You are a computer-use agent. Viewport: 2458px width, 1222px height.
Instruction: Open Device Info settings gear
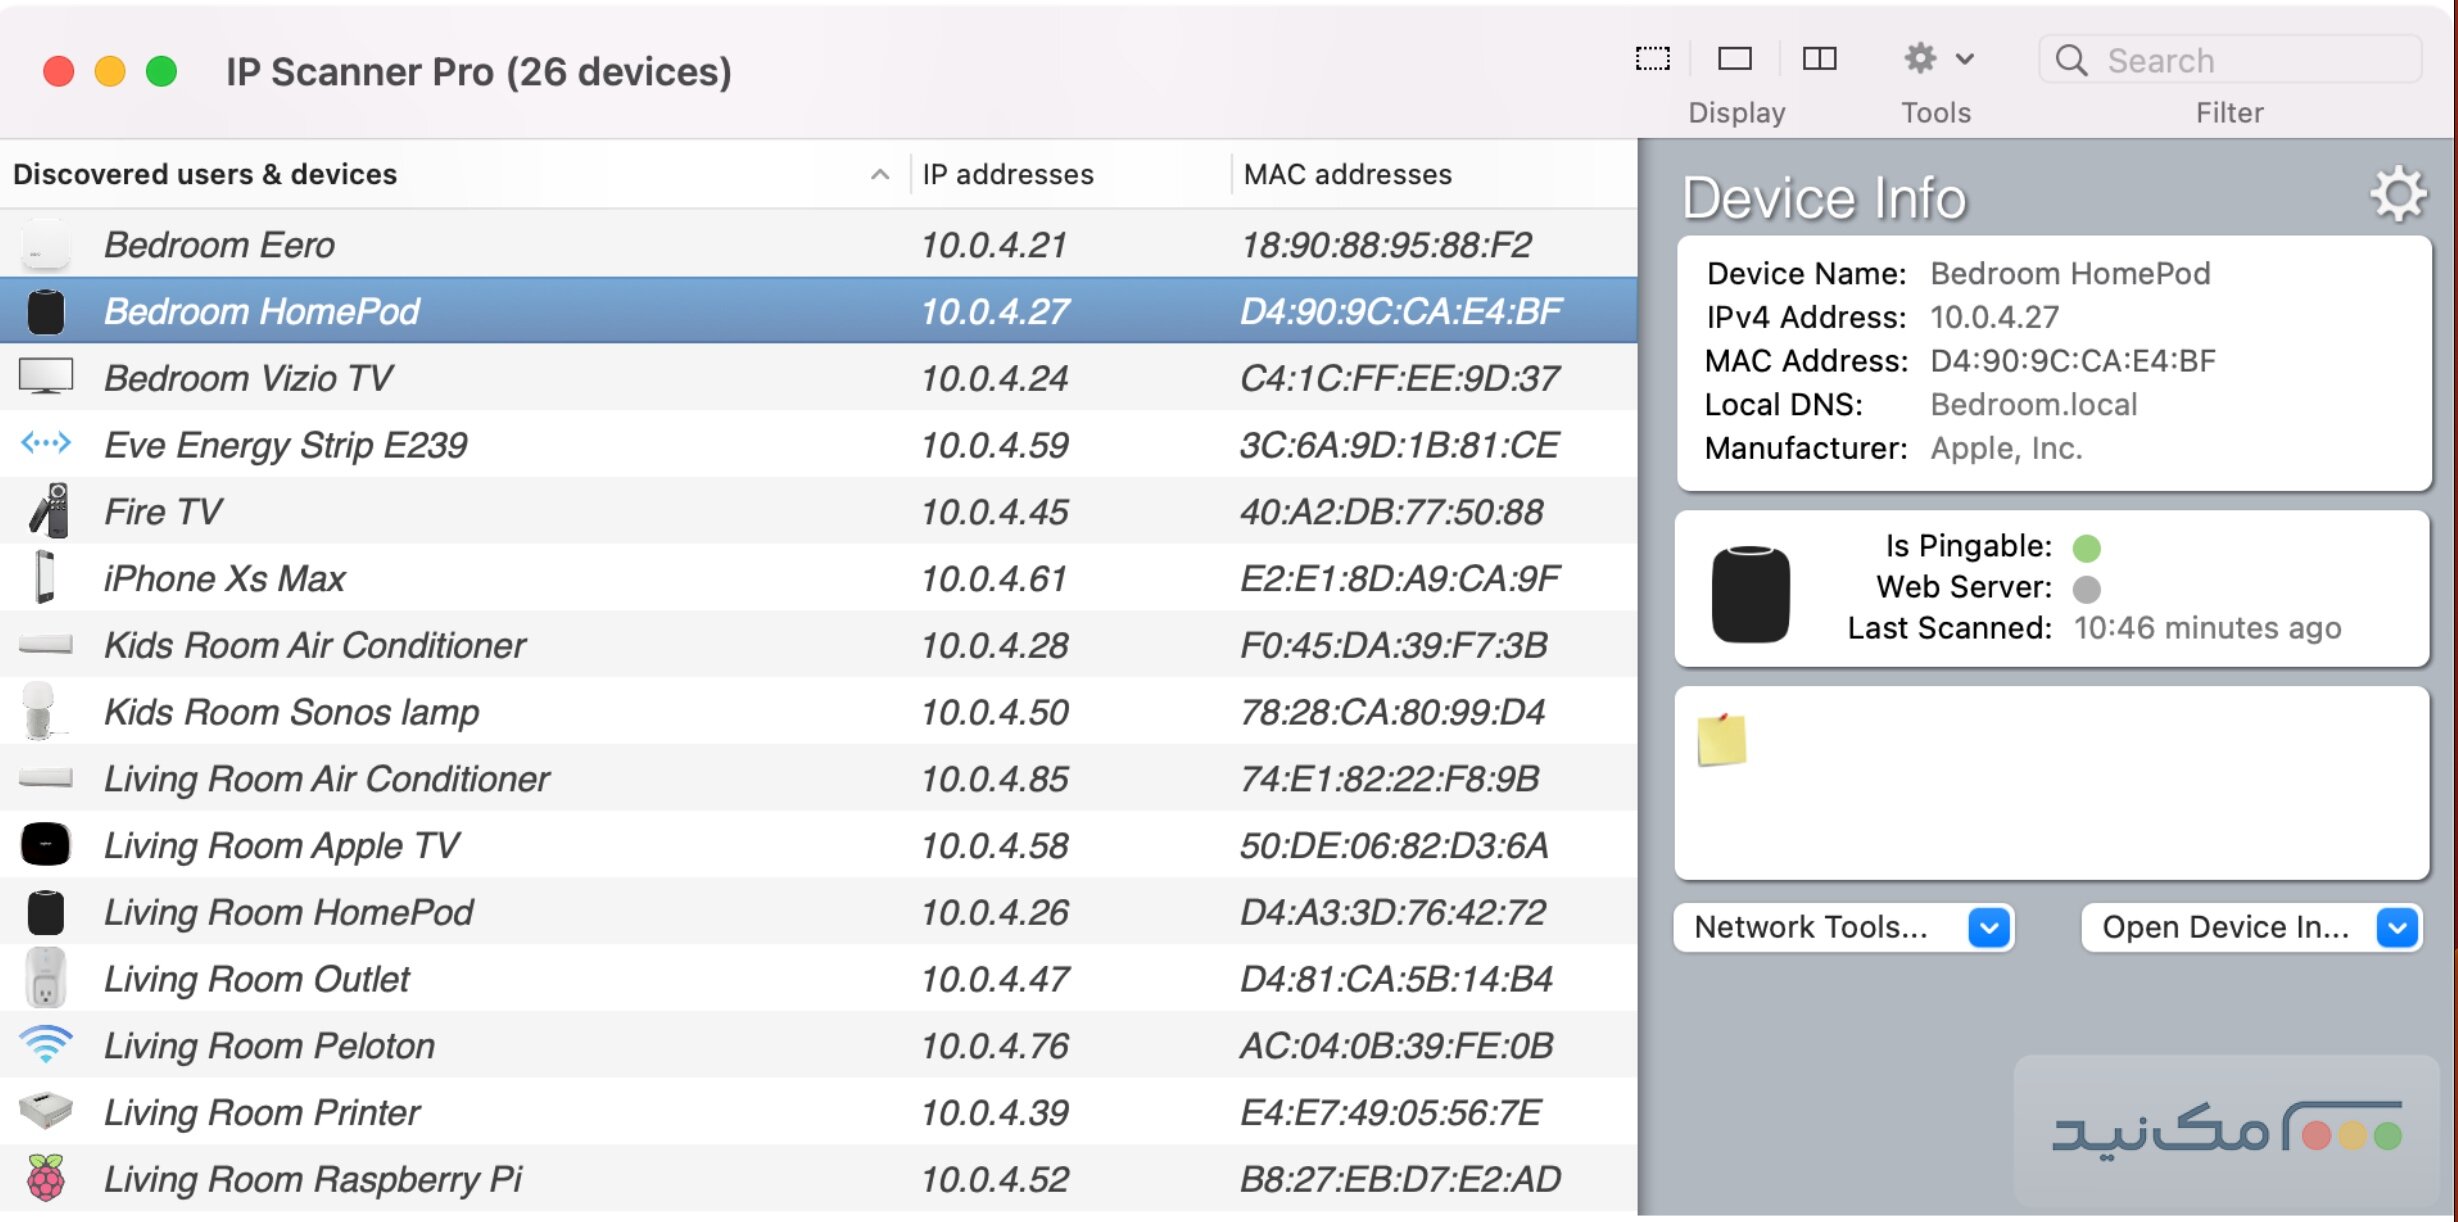[x=2397, y=192]
